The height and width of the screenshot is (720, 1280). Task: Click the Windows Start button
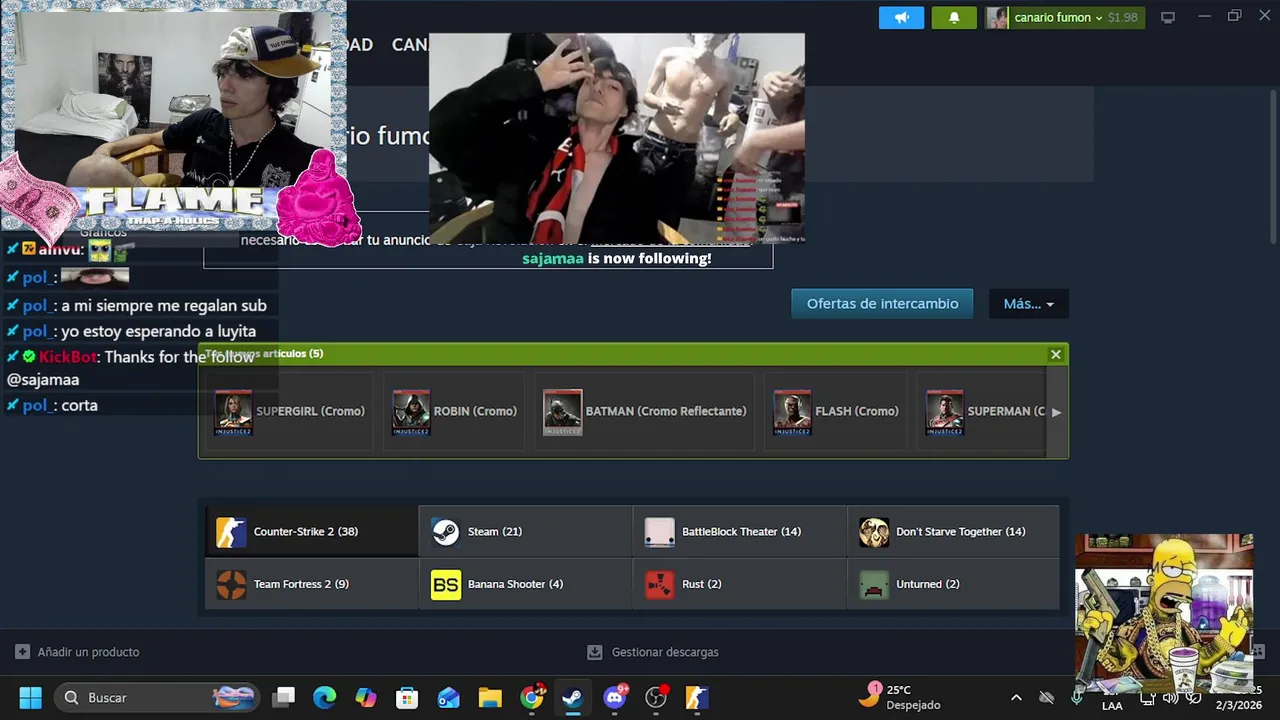tap(30, 697)
